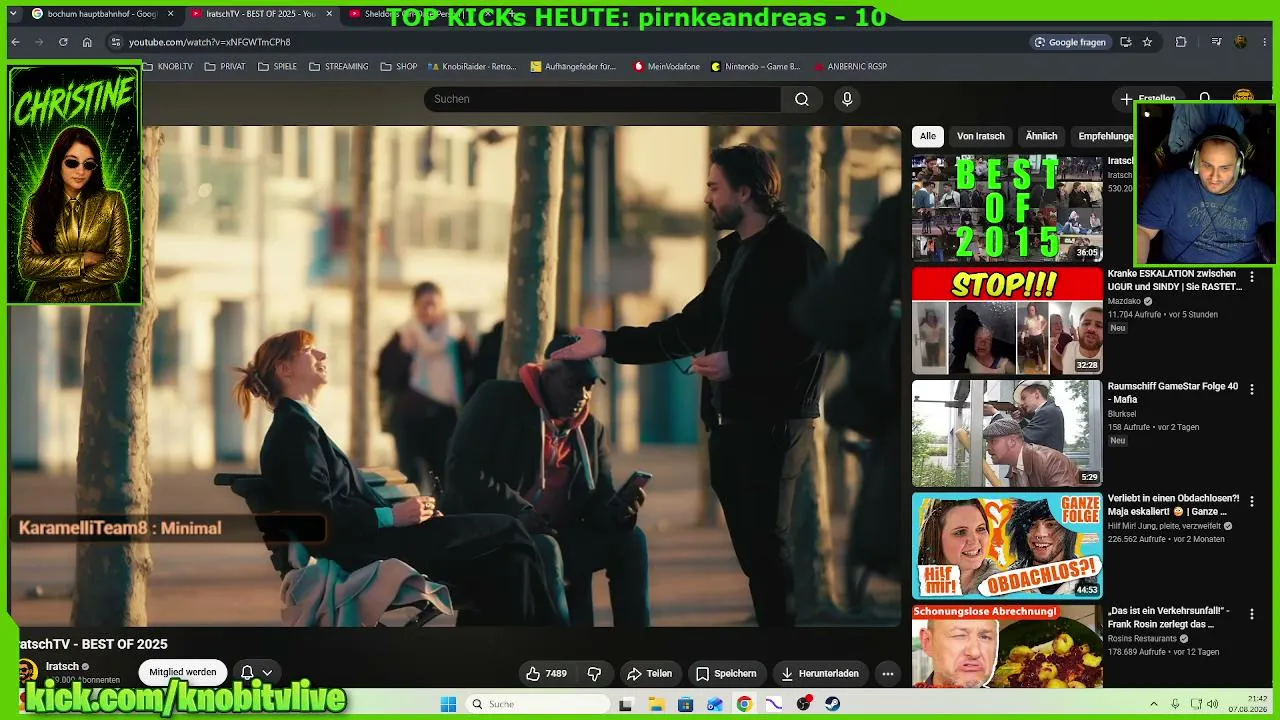This screenshot has height=720, width=1280.
Task: Like the video with thumbs up
Action: [546, 674]
